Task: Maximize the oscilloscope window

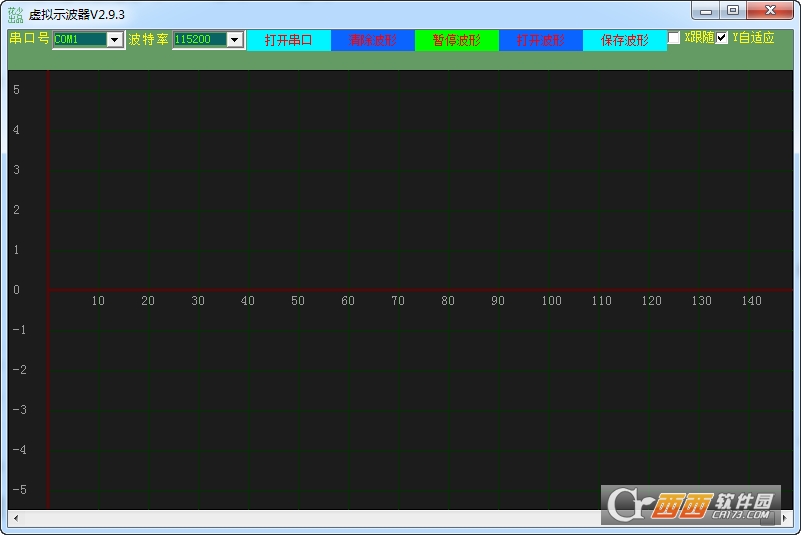Action: [733, 11]
